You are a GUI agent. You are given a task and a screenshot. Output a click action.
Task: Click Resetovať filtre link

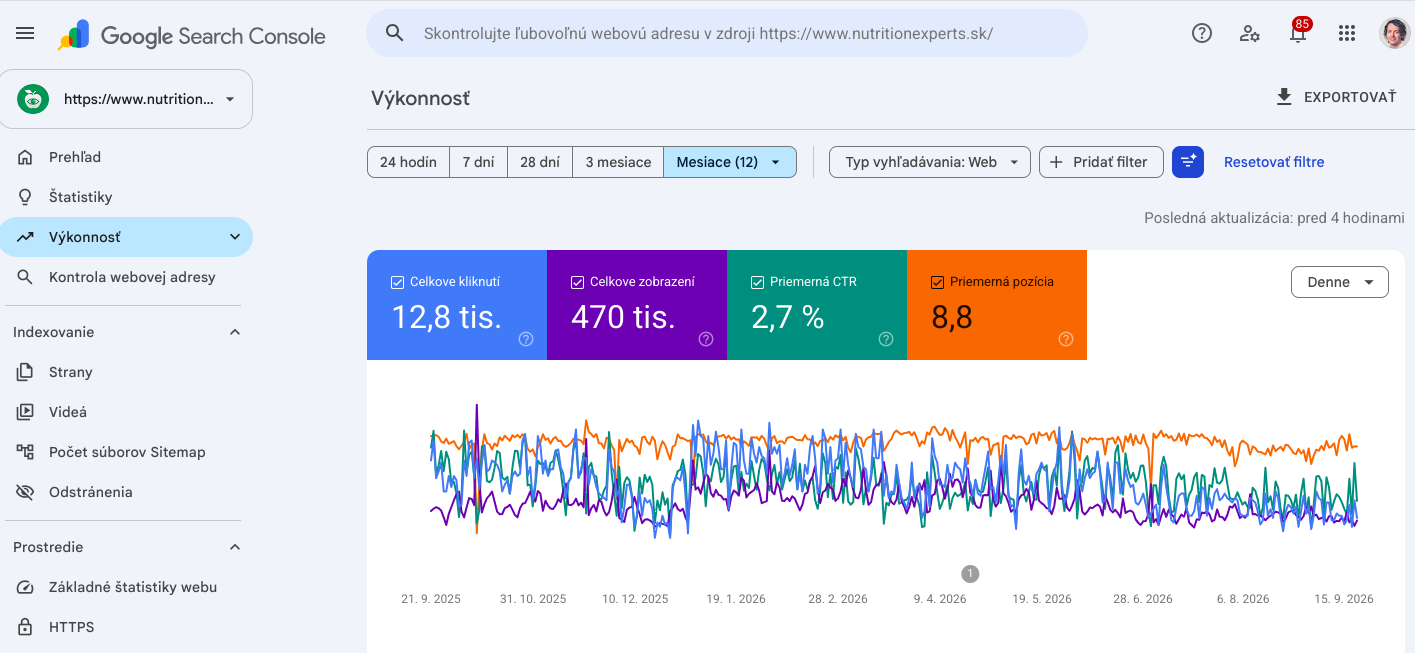point(1274,162)
